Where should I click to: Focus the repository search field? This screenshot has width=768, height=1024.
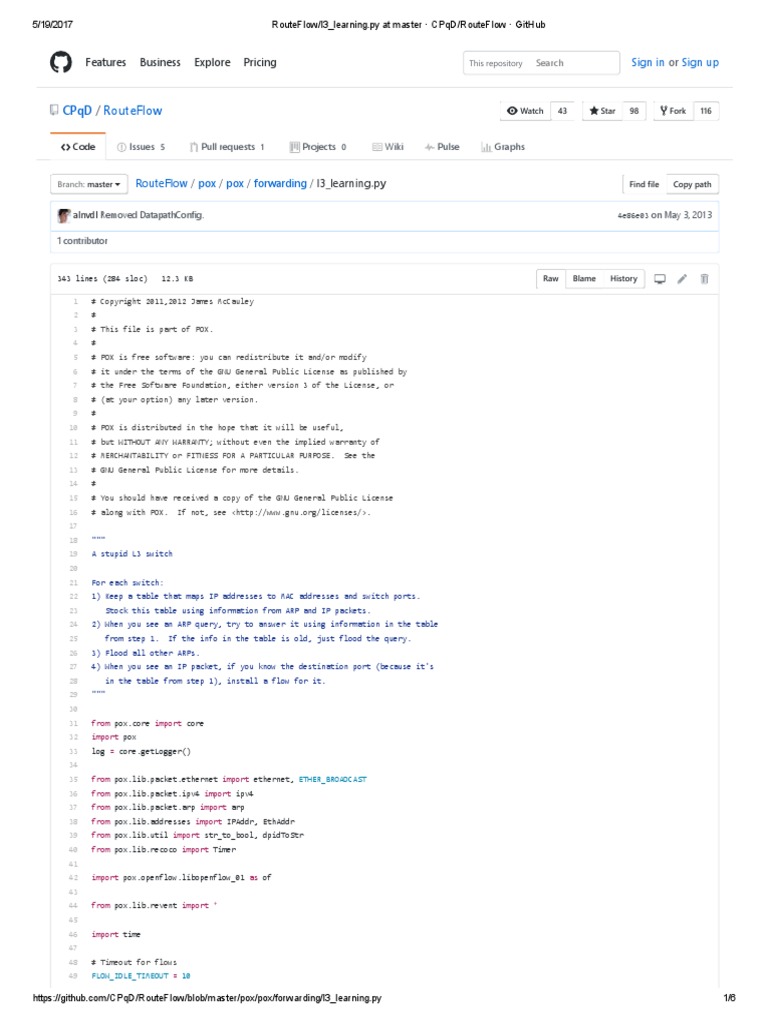(x=574, y=63)
